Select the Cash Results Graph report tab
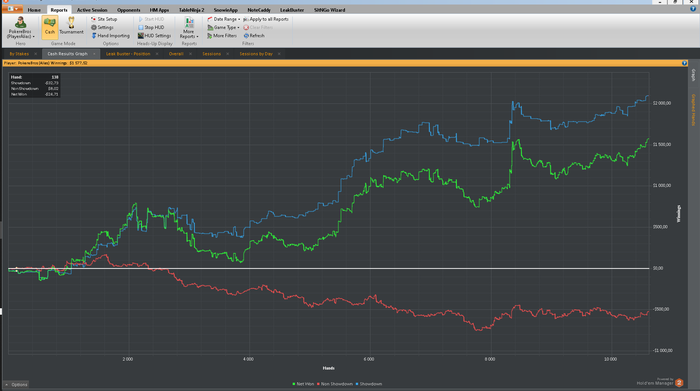The image size is (700, 391). pyautogui.click(x=67, y=54)
